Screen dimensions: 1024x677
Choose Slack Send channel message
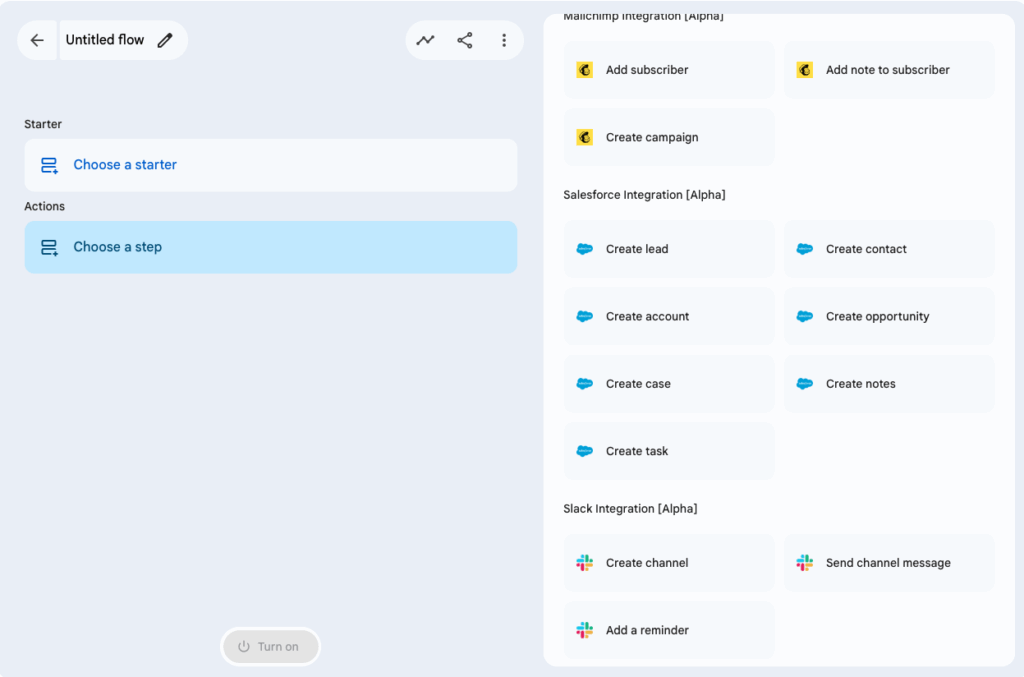click(888, 563)
